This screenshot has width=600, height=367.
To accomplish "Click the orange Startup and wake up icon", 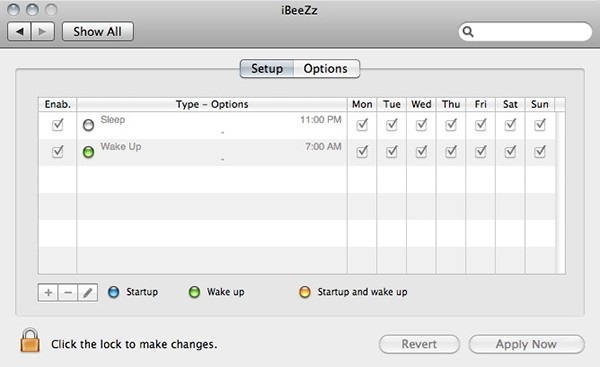I will pyautogui.click(x=305, y=292).
